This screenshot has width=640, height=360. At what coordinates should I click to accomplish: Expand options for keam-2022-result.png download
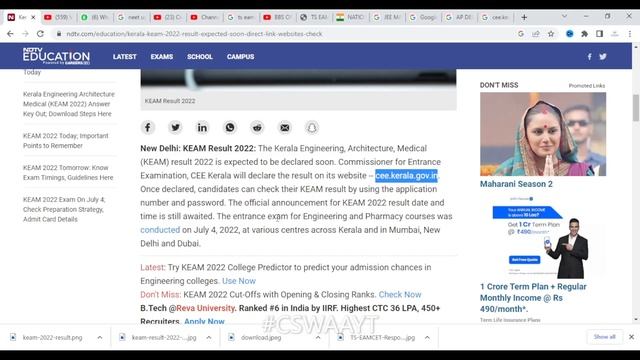(x=100, y=338)
